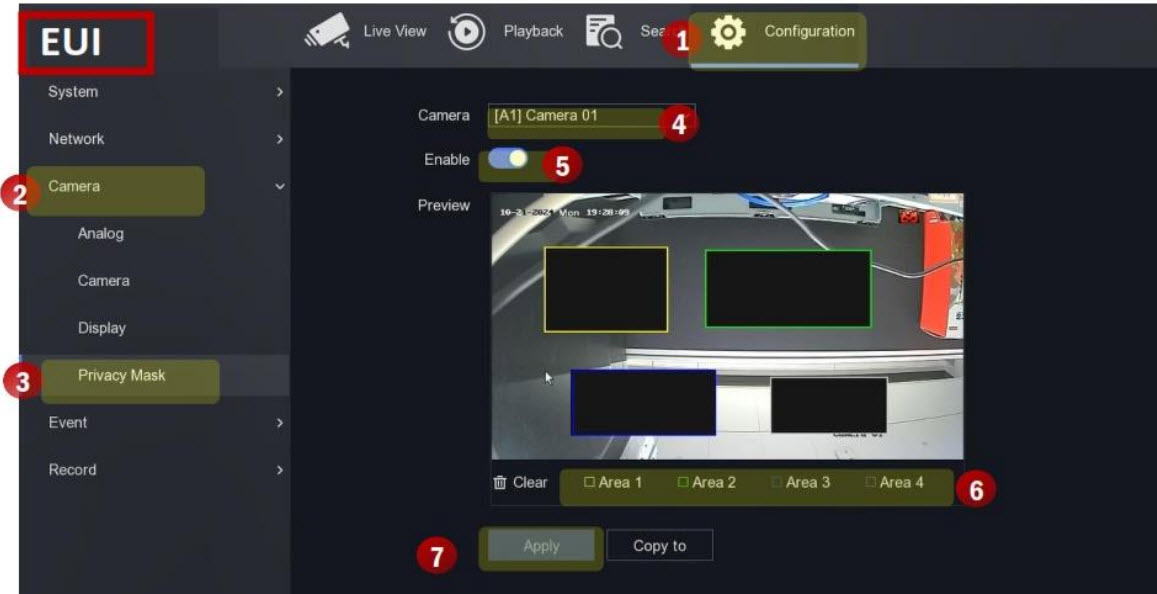Image resolution: width=1157 pixels, height=594 pixels.
Task: Switch to Playback tab
Action: point(533,32)
